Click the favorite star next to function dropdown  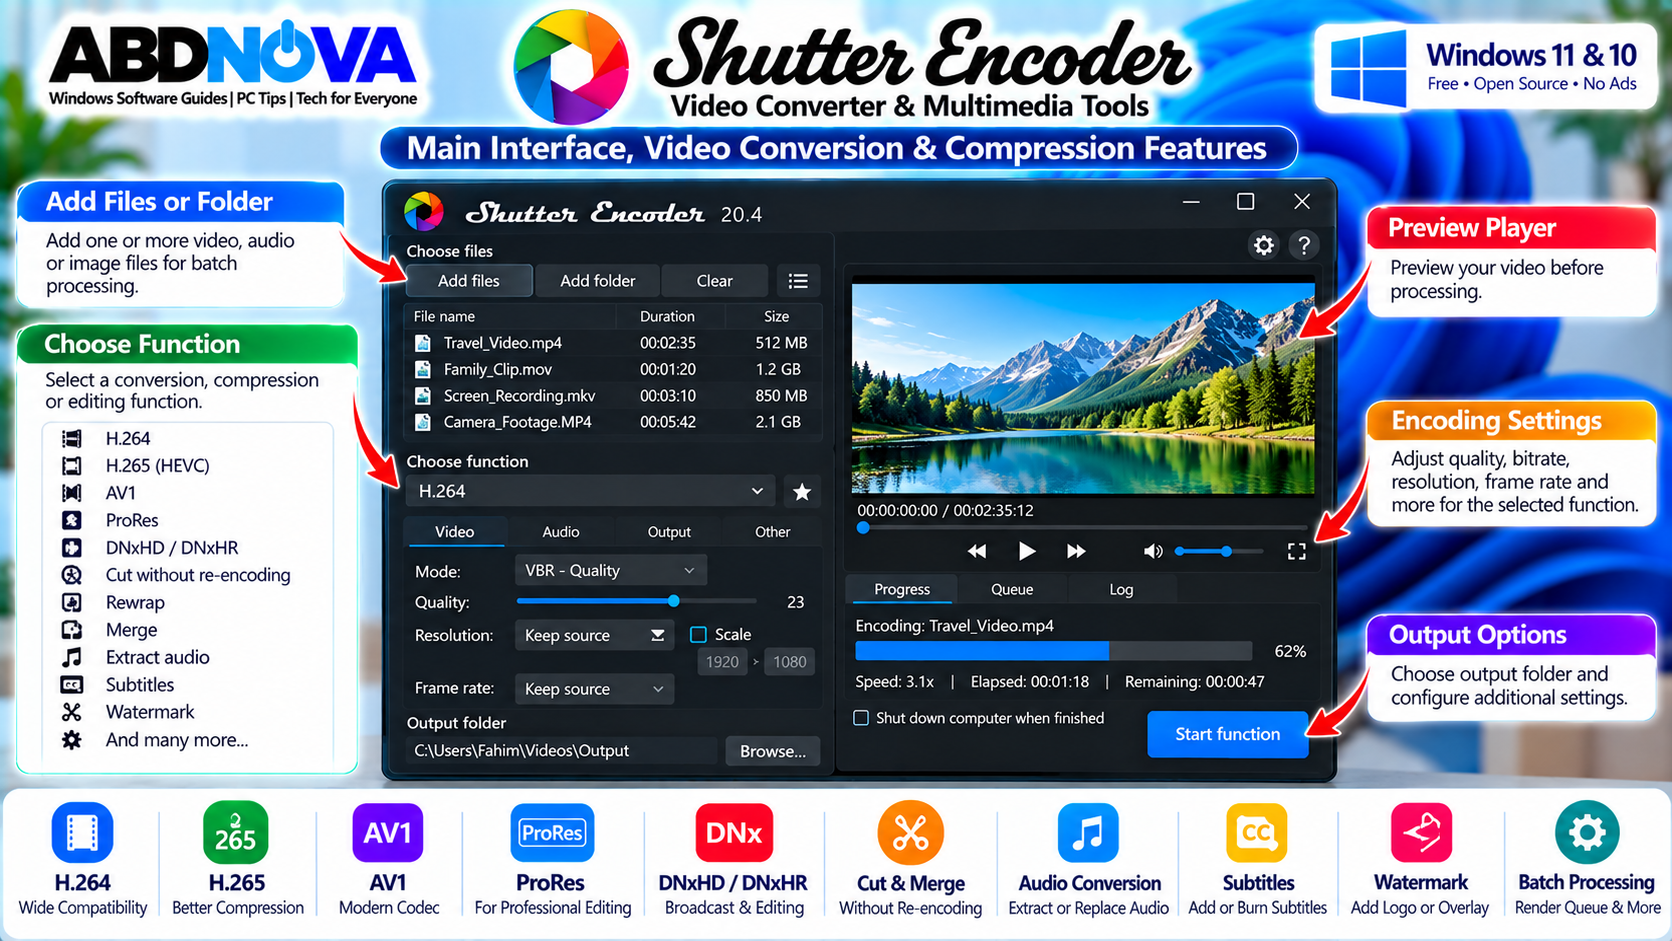[802, 492]
